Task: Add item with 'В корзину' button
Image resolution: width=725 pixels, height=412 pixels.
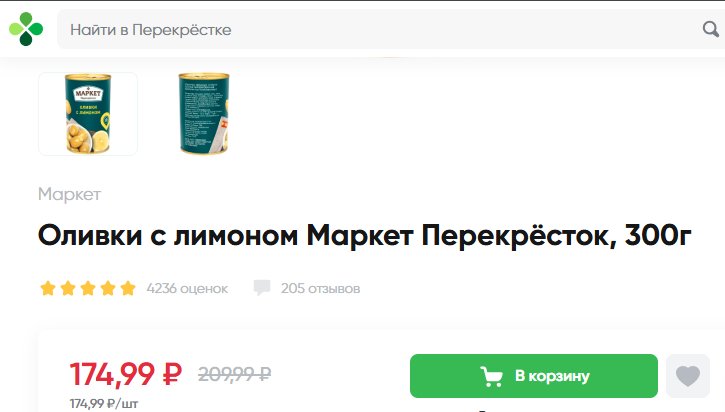Action: [x=534, y=376]
